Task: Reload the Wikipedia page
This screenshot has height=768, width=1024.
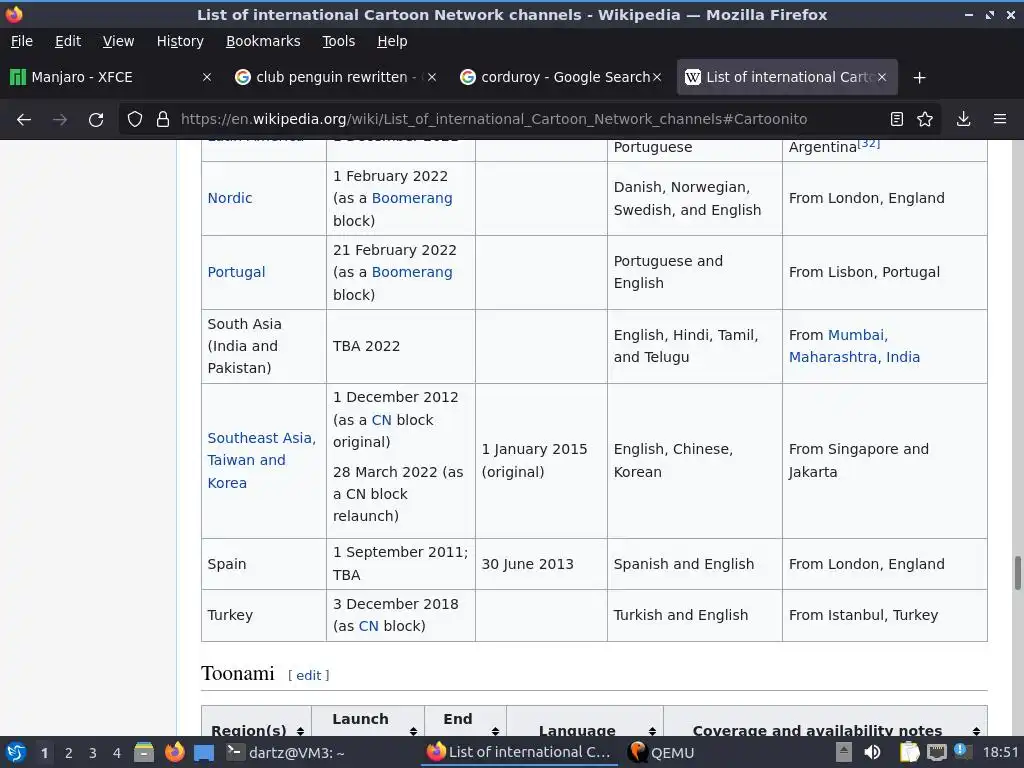Action: pos(96,120)
